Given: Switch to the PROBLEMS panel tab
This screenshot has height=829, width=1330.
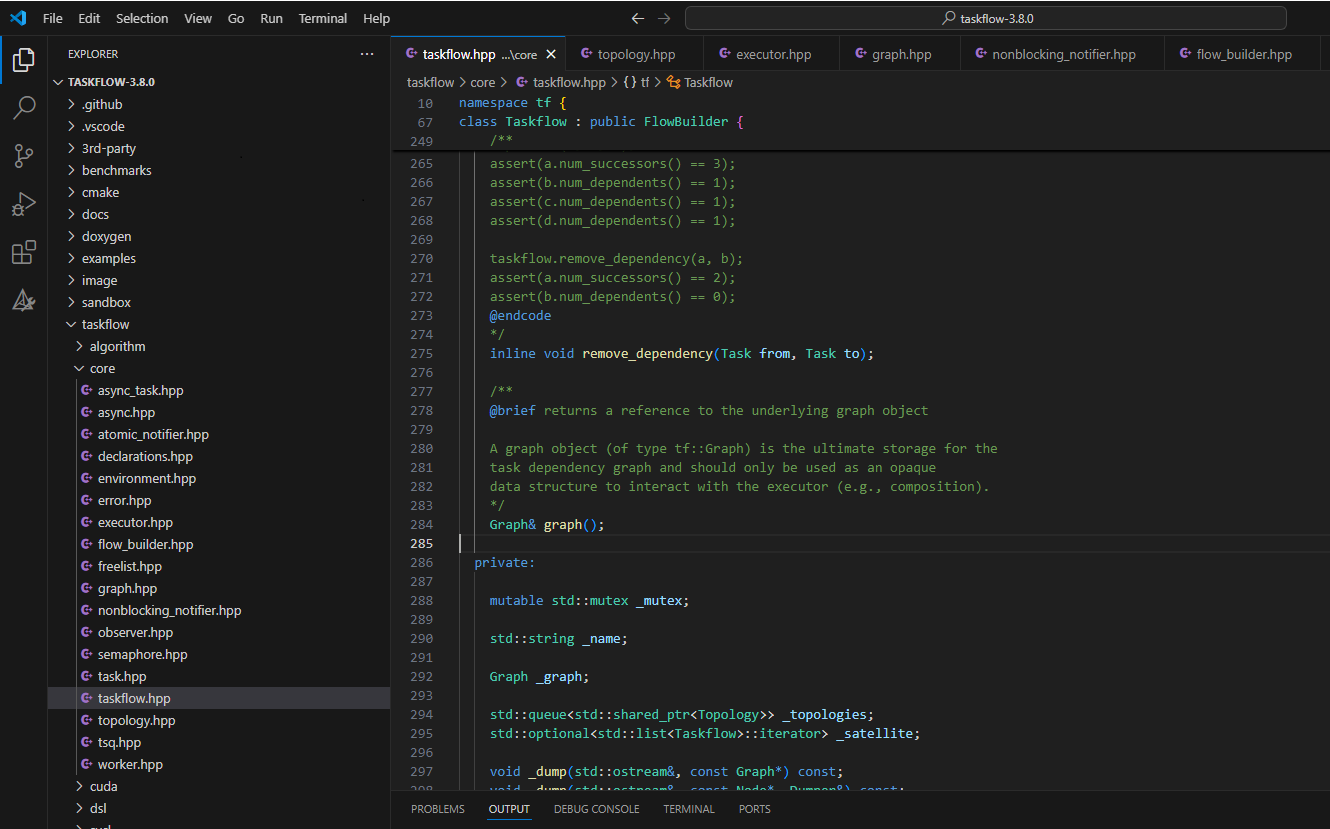Looking at the screenshot, I should (x=437, y=809).
